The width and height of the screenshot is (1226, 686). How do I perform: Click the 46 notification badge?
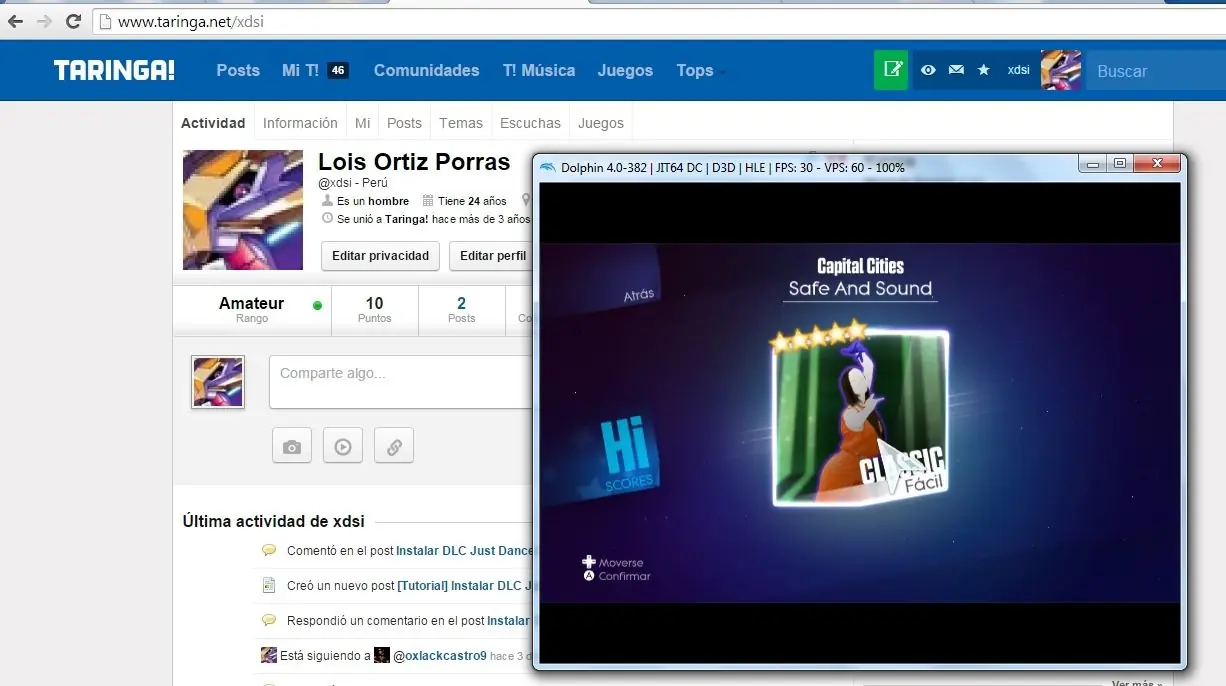[338, 70]
